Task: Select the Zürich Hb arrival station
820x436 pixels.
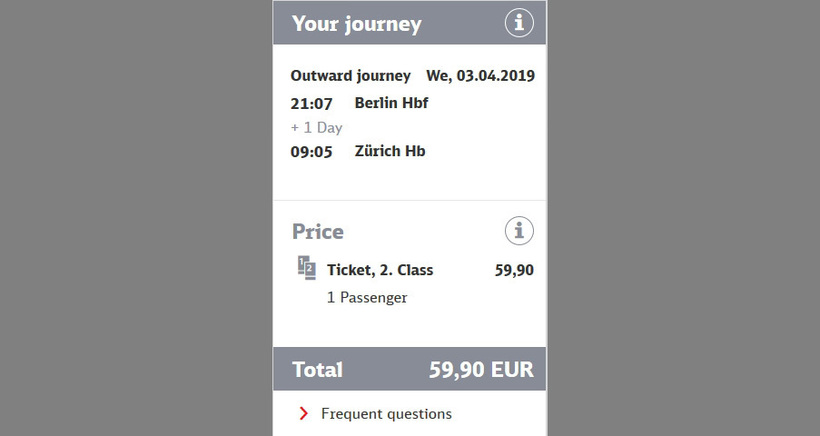Action: (390, 151)
